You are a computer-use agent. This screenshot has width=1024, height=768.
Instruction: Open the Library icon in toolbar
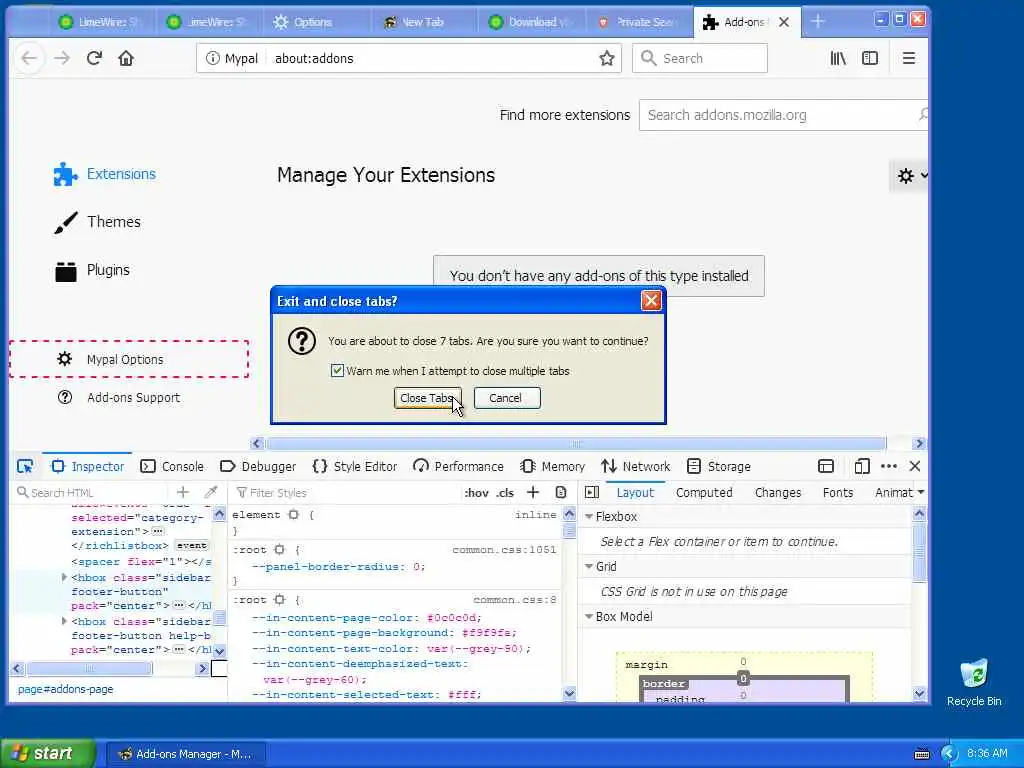[x=838, y=58]
